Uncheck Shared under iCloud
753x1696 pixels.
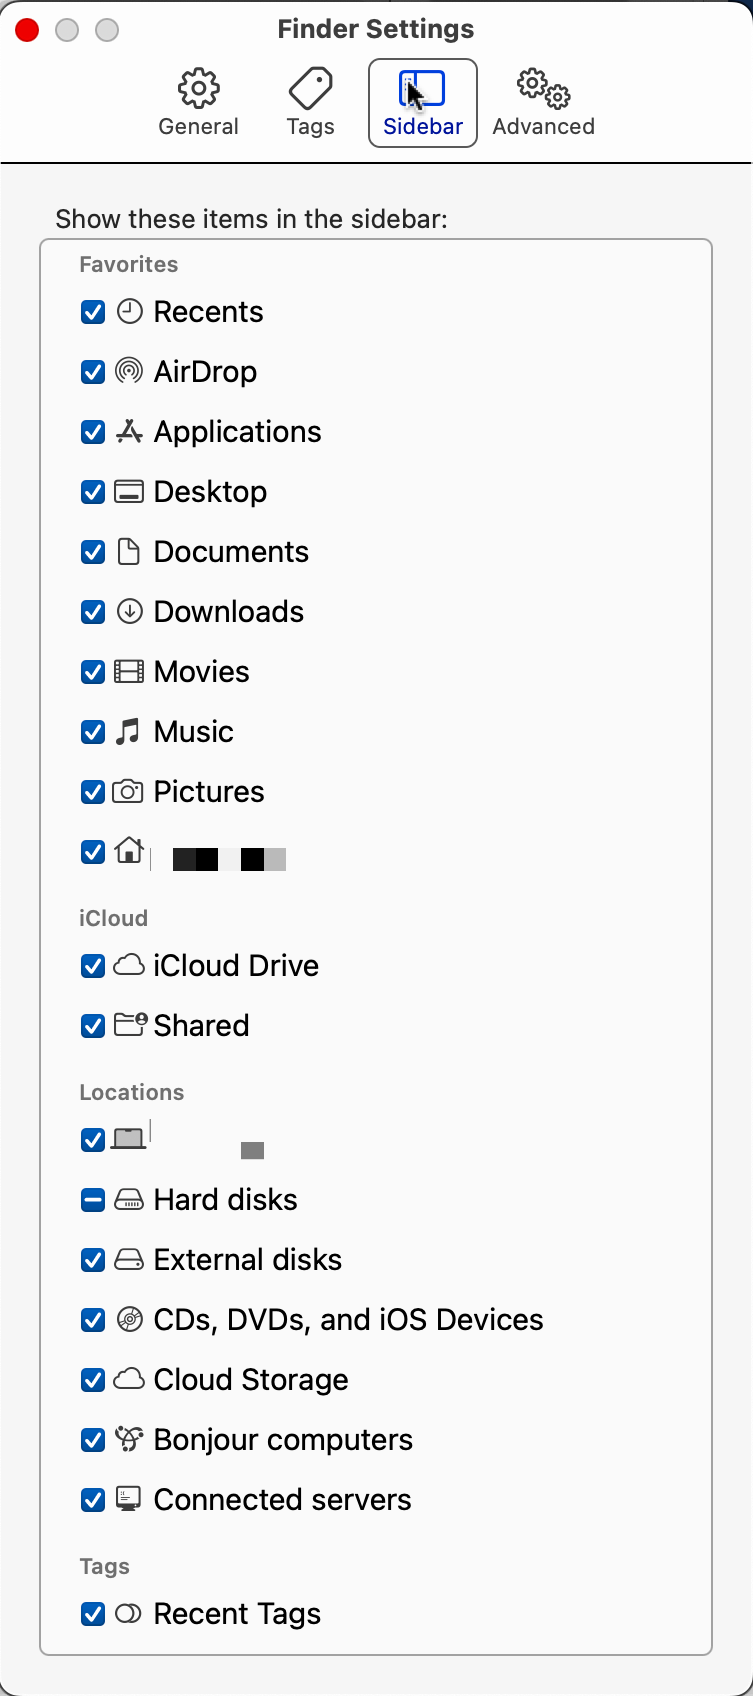point(92,1025)
